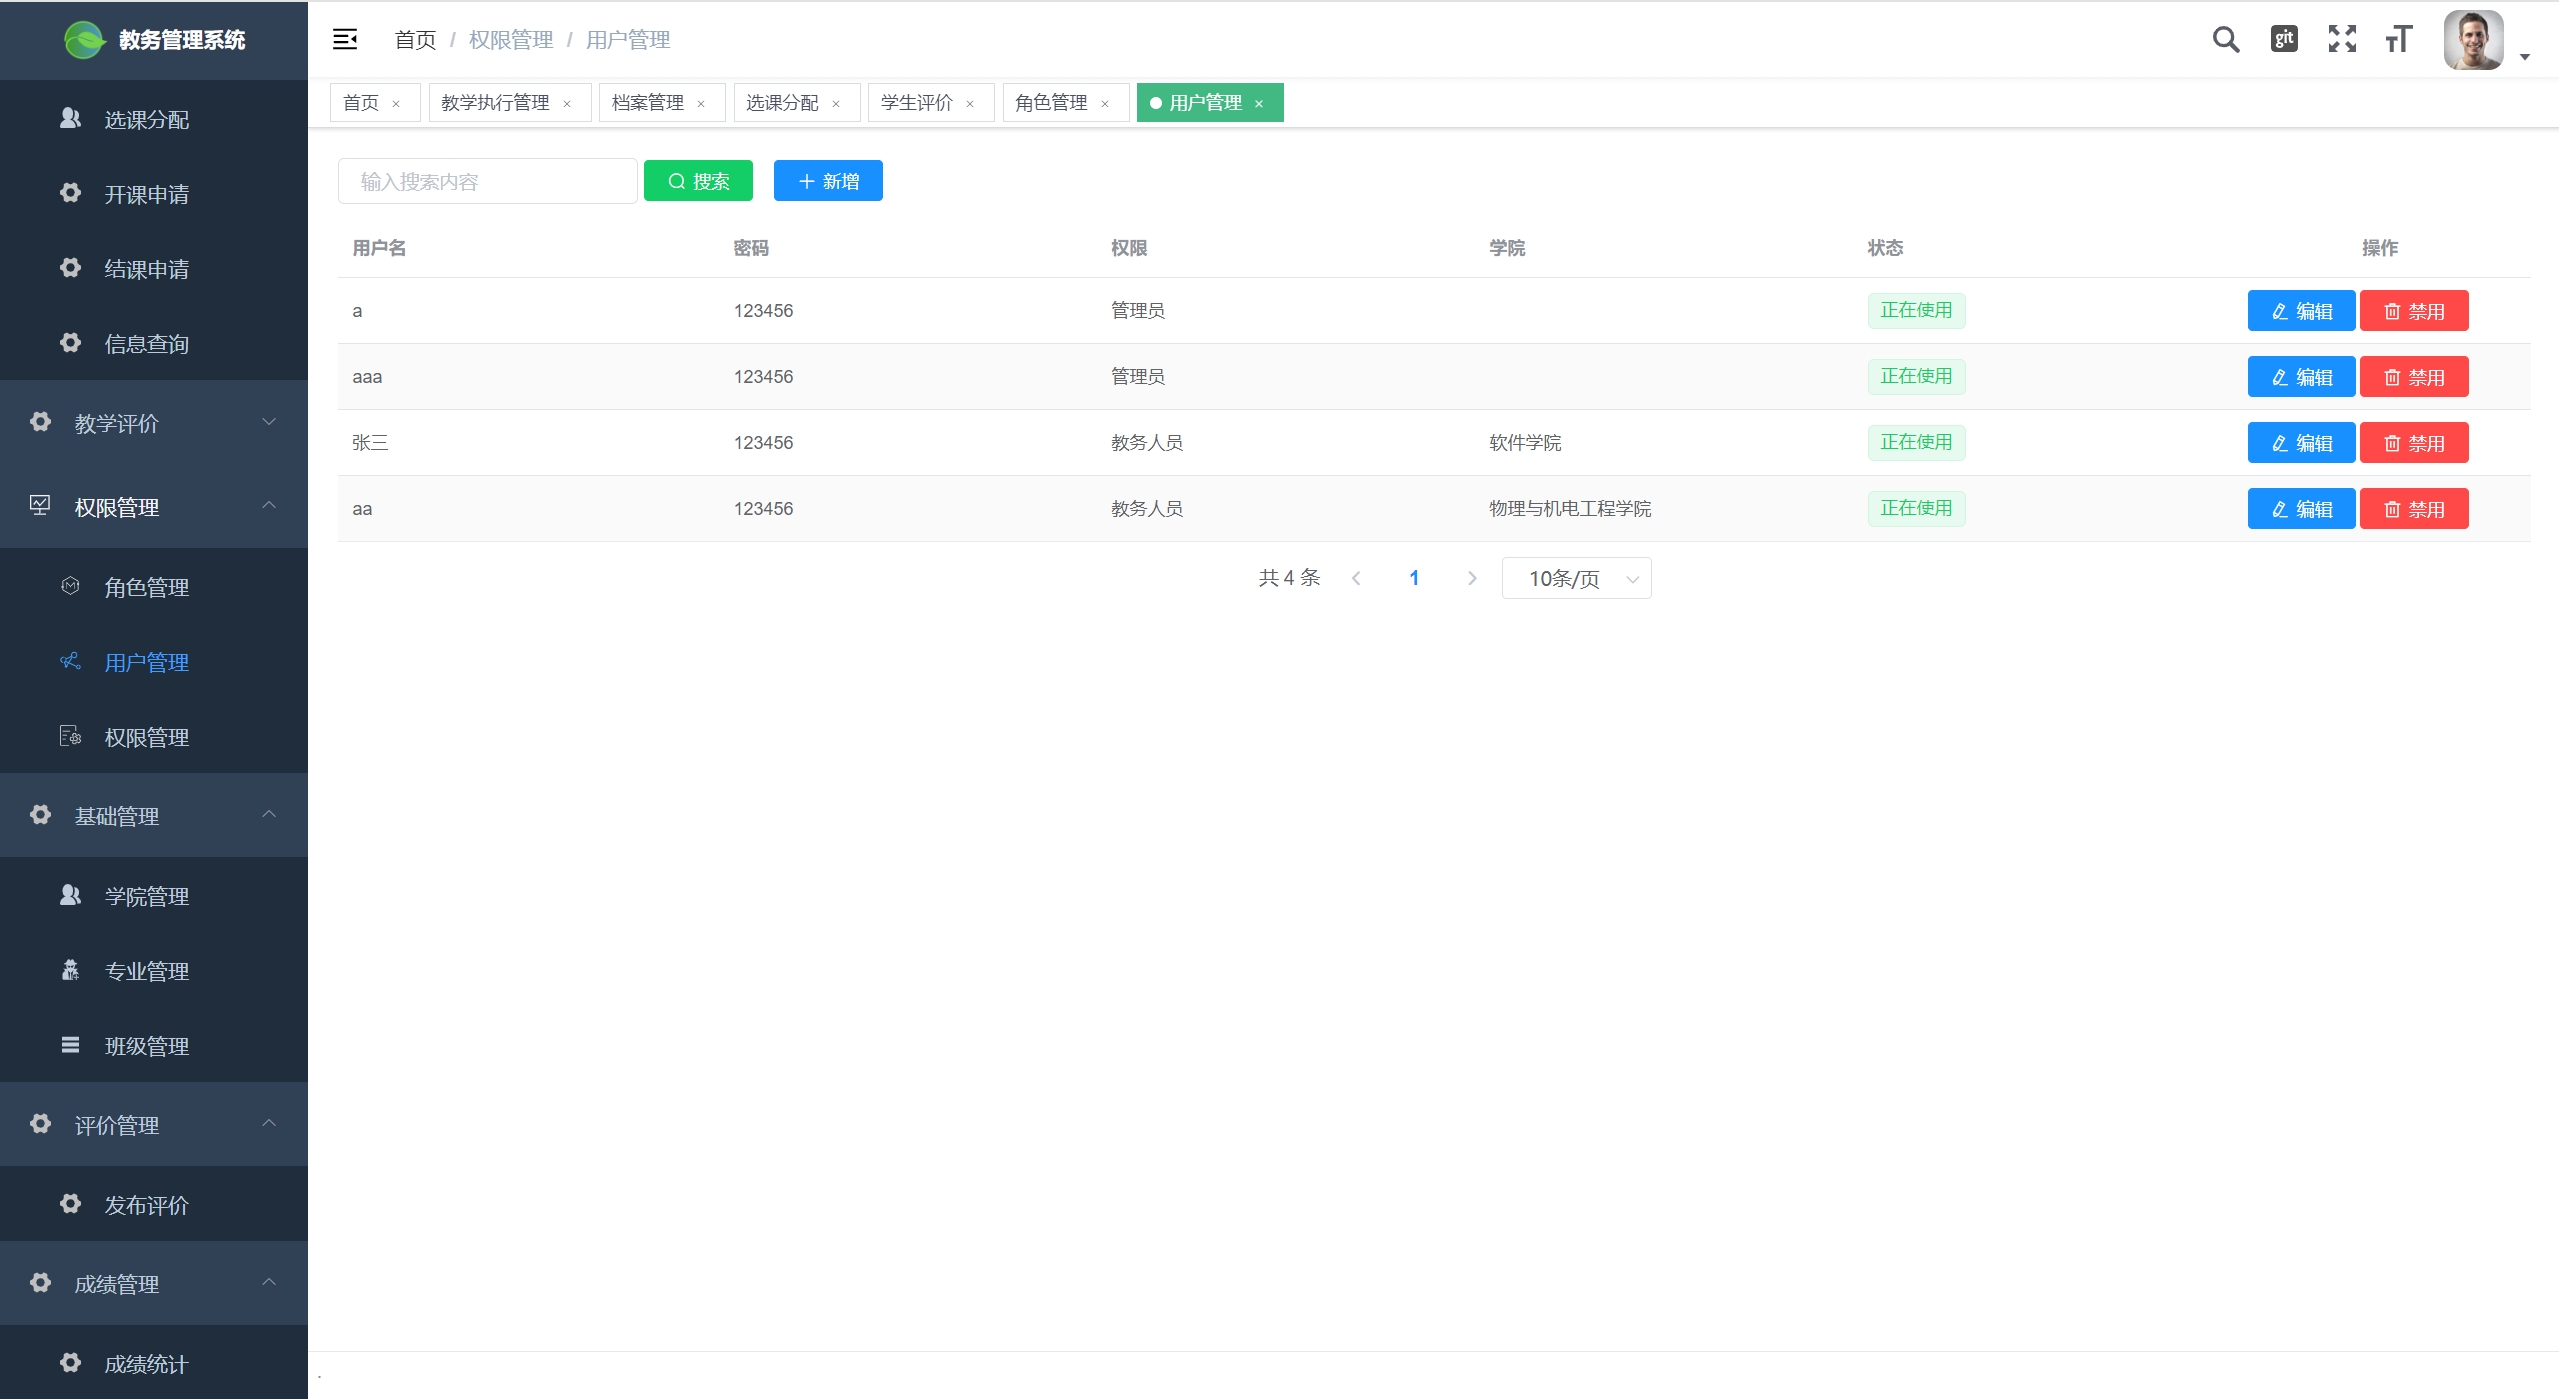Screen dimensions: 2559x1399
Task: Click the search magnifier icon in header
Action: [x=2225, y=39]
